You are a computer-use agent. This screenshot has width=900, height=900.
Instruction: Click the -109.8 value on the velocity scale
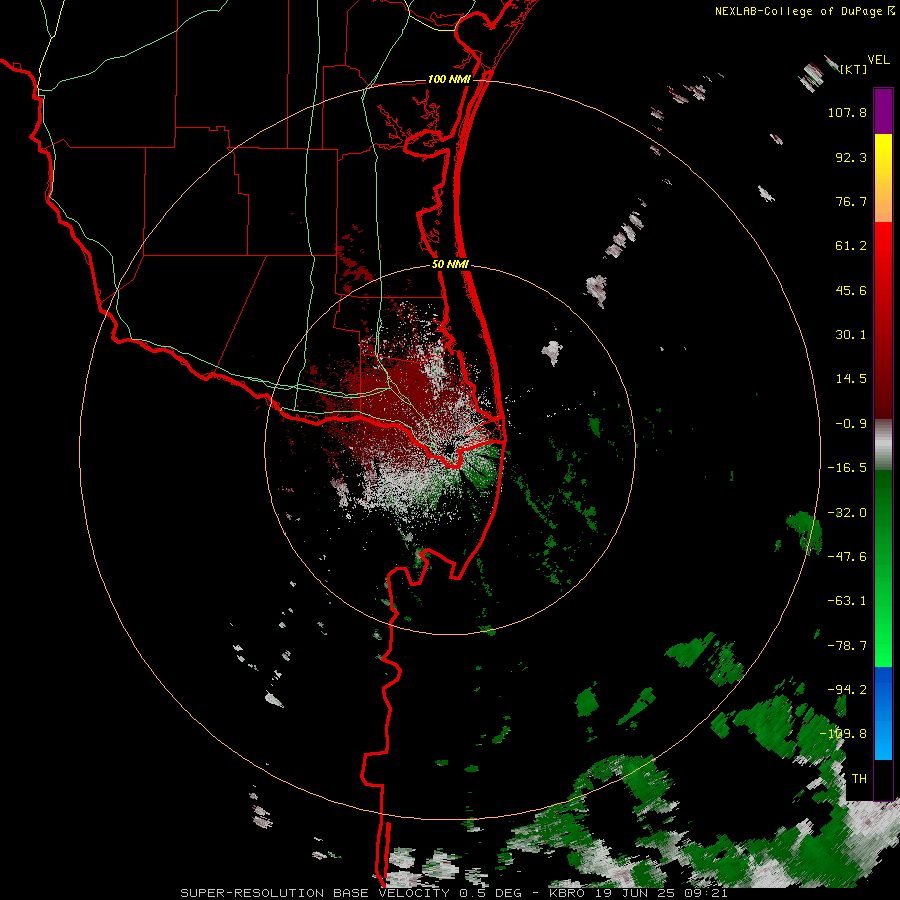[x=843, y=734]
